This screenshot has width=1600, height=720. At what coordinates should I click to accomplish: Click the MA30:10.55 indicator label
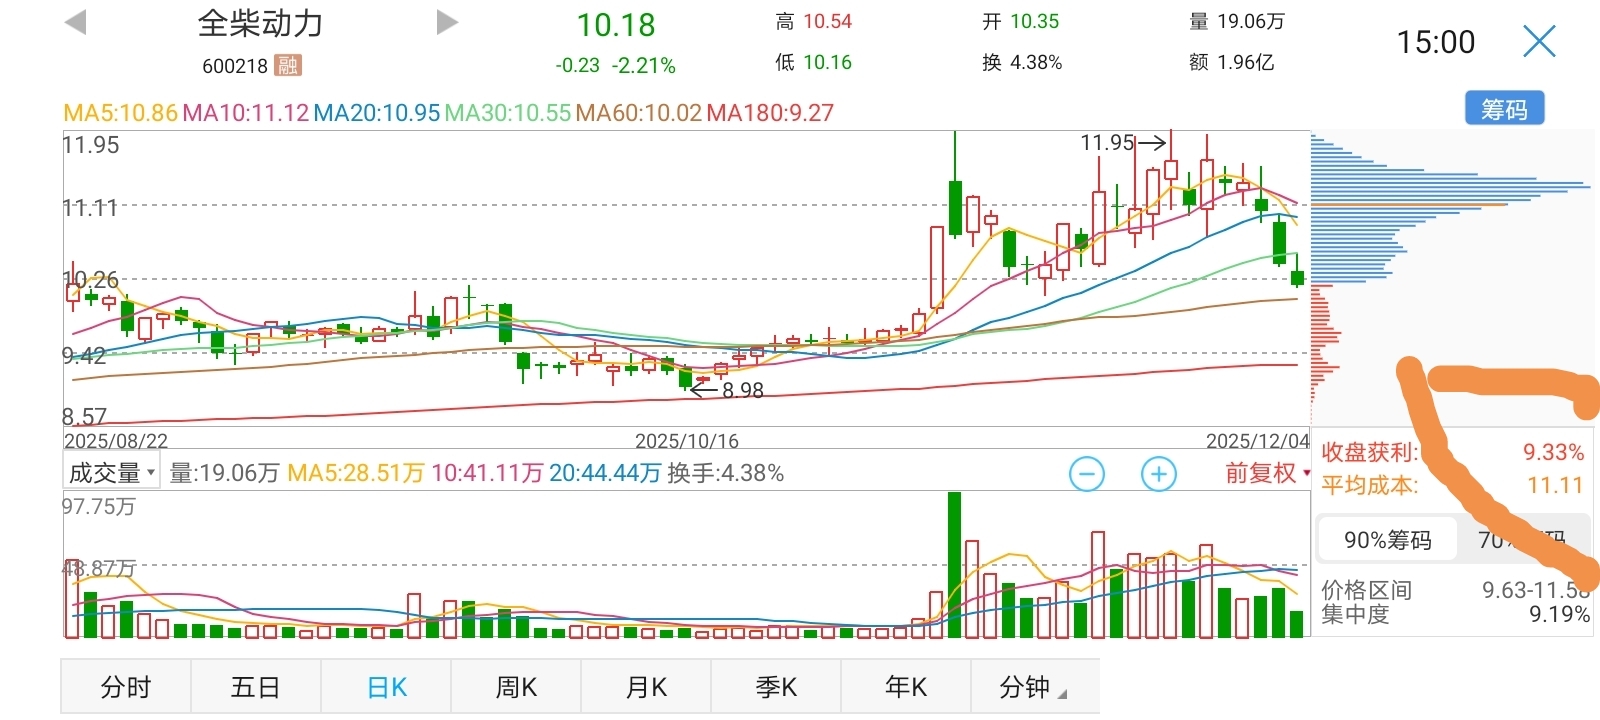pos(508,112)
